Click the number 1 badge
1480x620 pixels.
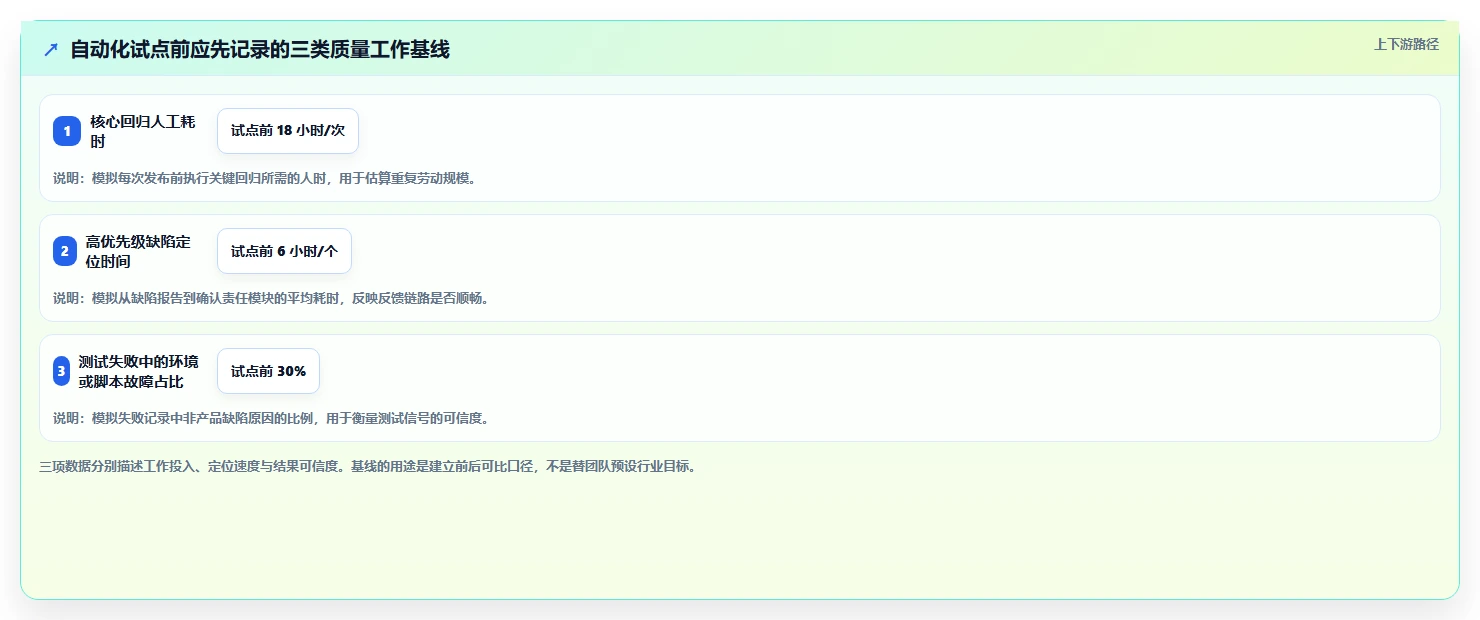coord(67,131)
